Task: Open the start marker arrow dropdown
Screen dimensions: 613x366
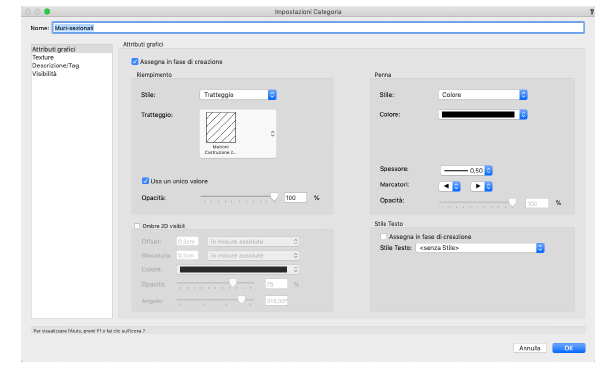Action: (x=450, y=187)
